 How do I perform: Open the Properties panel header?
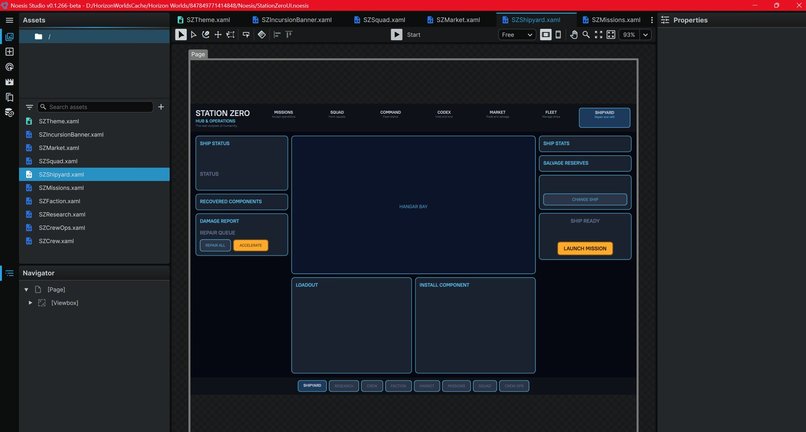coord(690,20)
